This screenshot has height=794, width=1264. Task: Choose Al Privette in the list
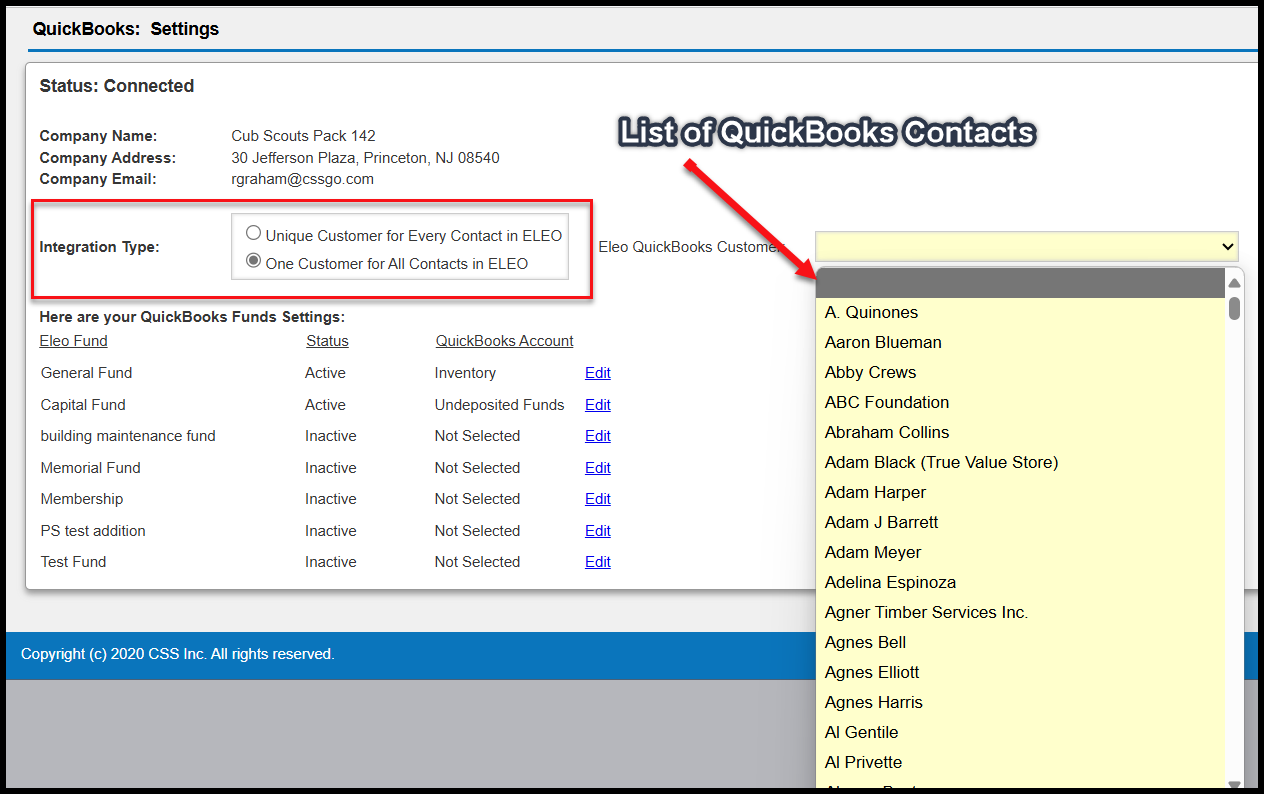tap(1020, 763)
